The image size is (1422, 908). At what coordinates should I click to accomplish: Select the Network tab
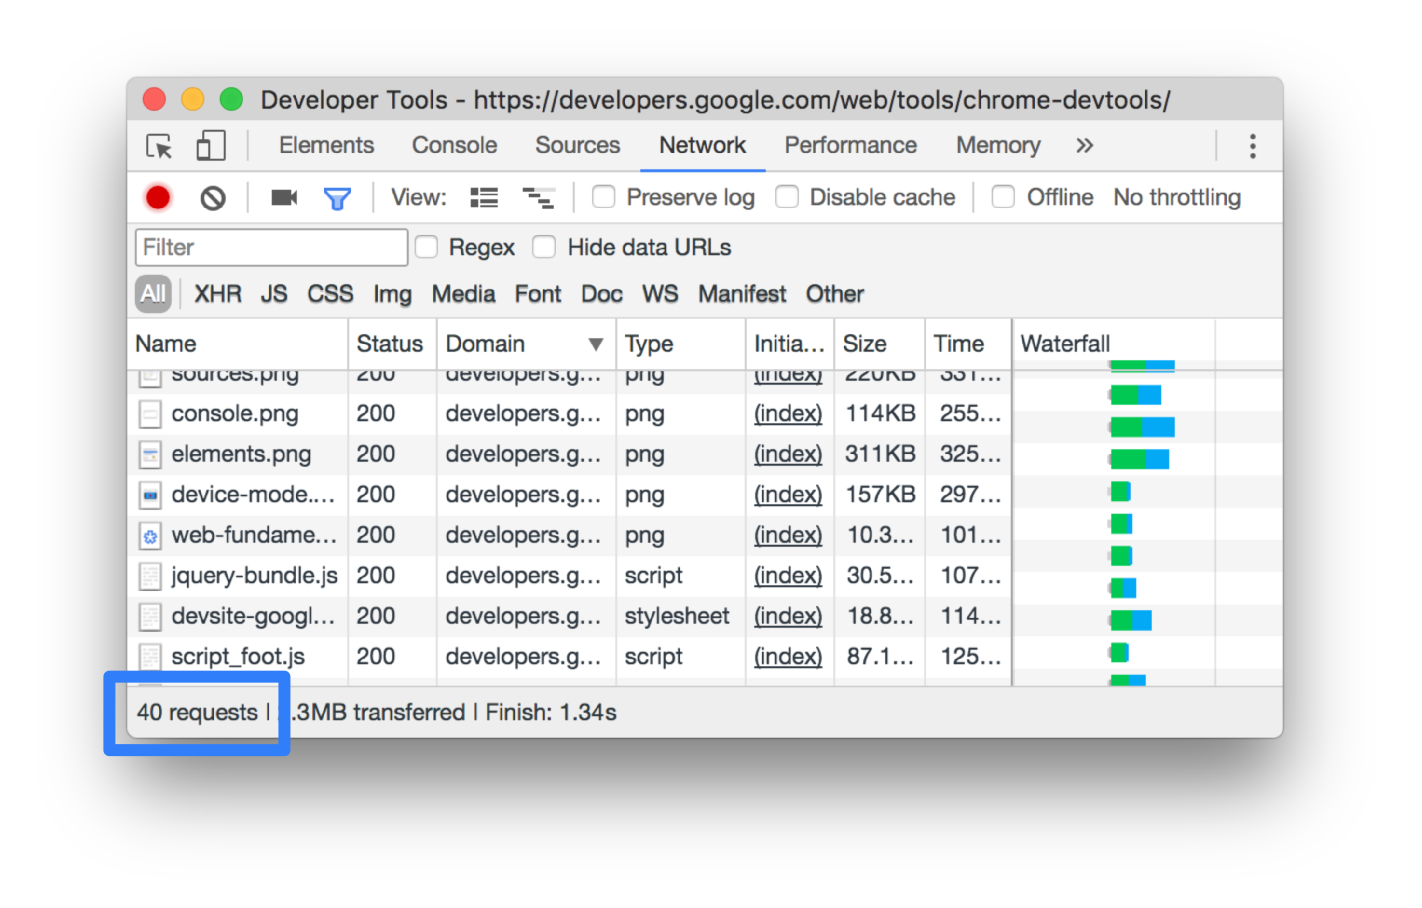702,146
